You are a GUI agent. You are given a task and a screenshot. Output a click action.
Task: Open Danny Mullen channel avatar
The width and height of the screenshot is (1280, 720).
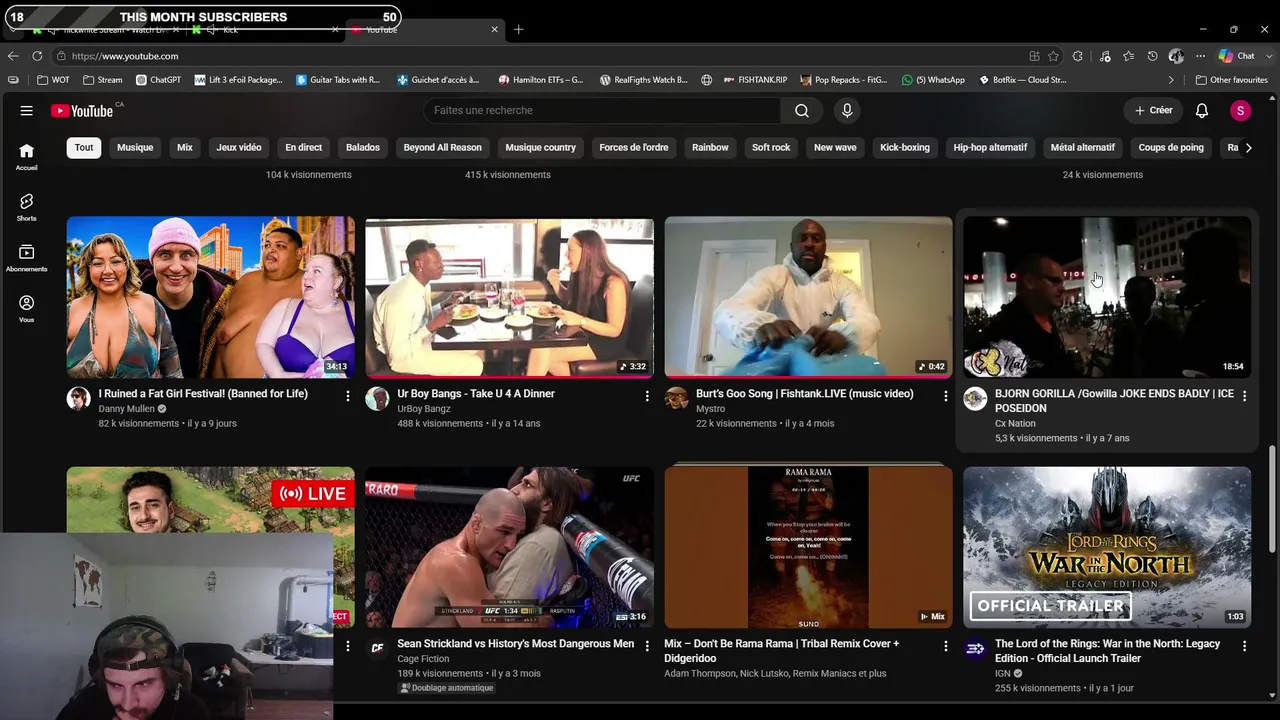pos(78,399)
